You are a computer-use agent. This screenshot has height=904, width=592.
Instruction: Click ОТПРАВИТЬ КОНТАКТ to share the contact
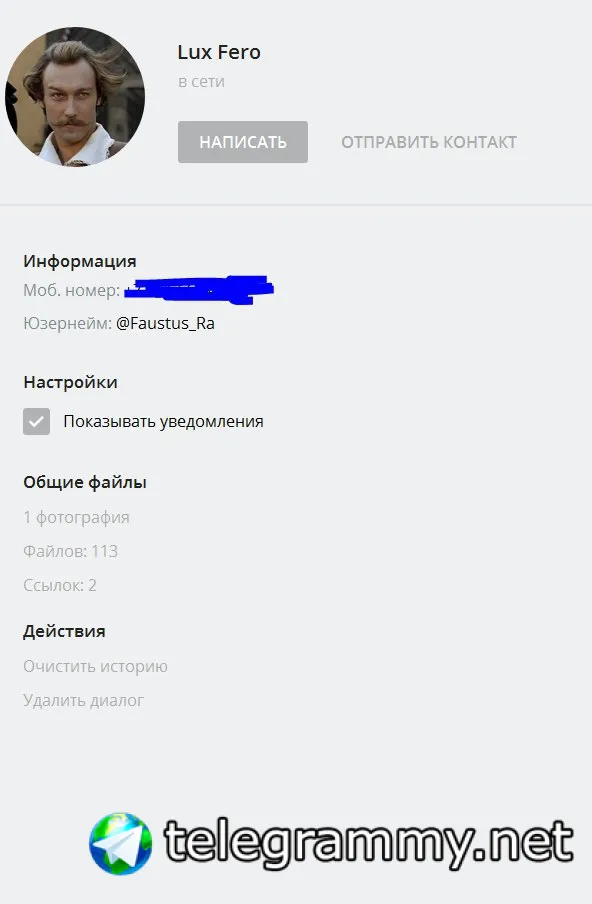(x=429, y=142)
